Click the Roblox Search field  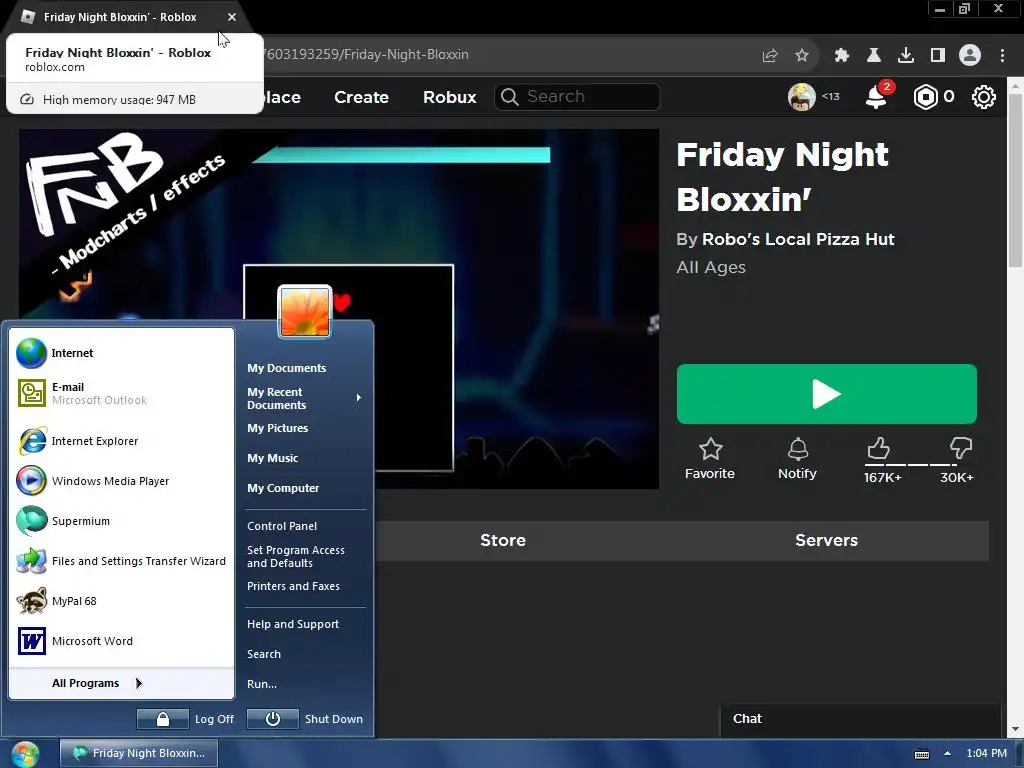click(577, 97)
